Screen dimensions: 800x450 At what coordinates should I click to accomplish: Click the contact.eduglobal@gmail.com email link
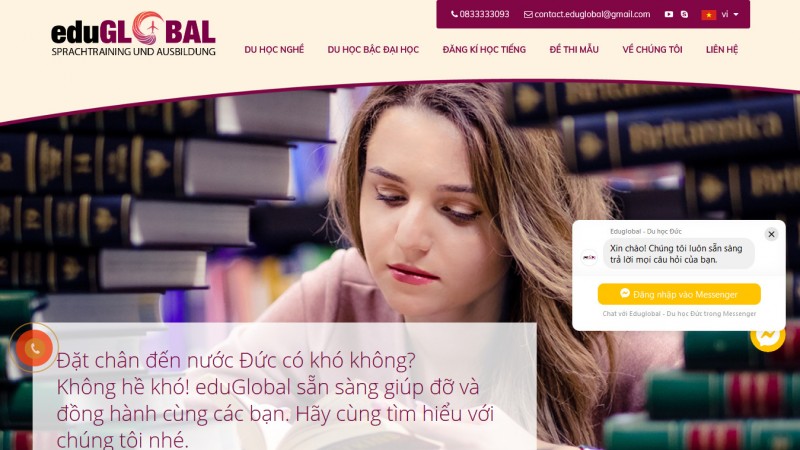coord(587,14)
